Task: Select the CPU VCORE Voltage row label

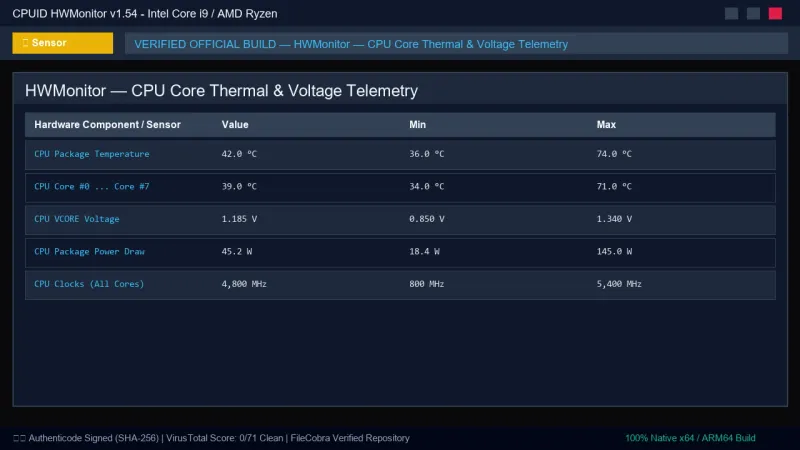Action: tap(77, 219)
